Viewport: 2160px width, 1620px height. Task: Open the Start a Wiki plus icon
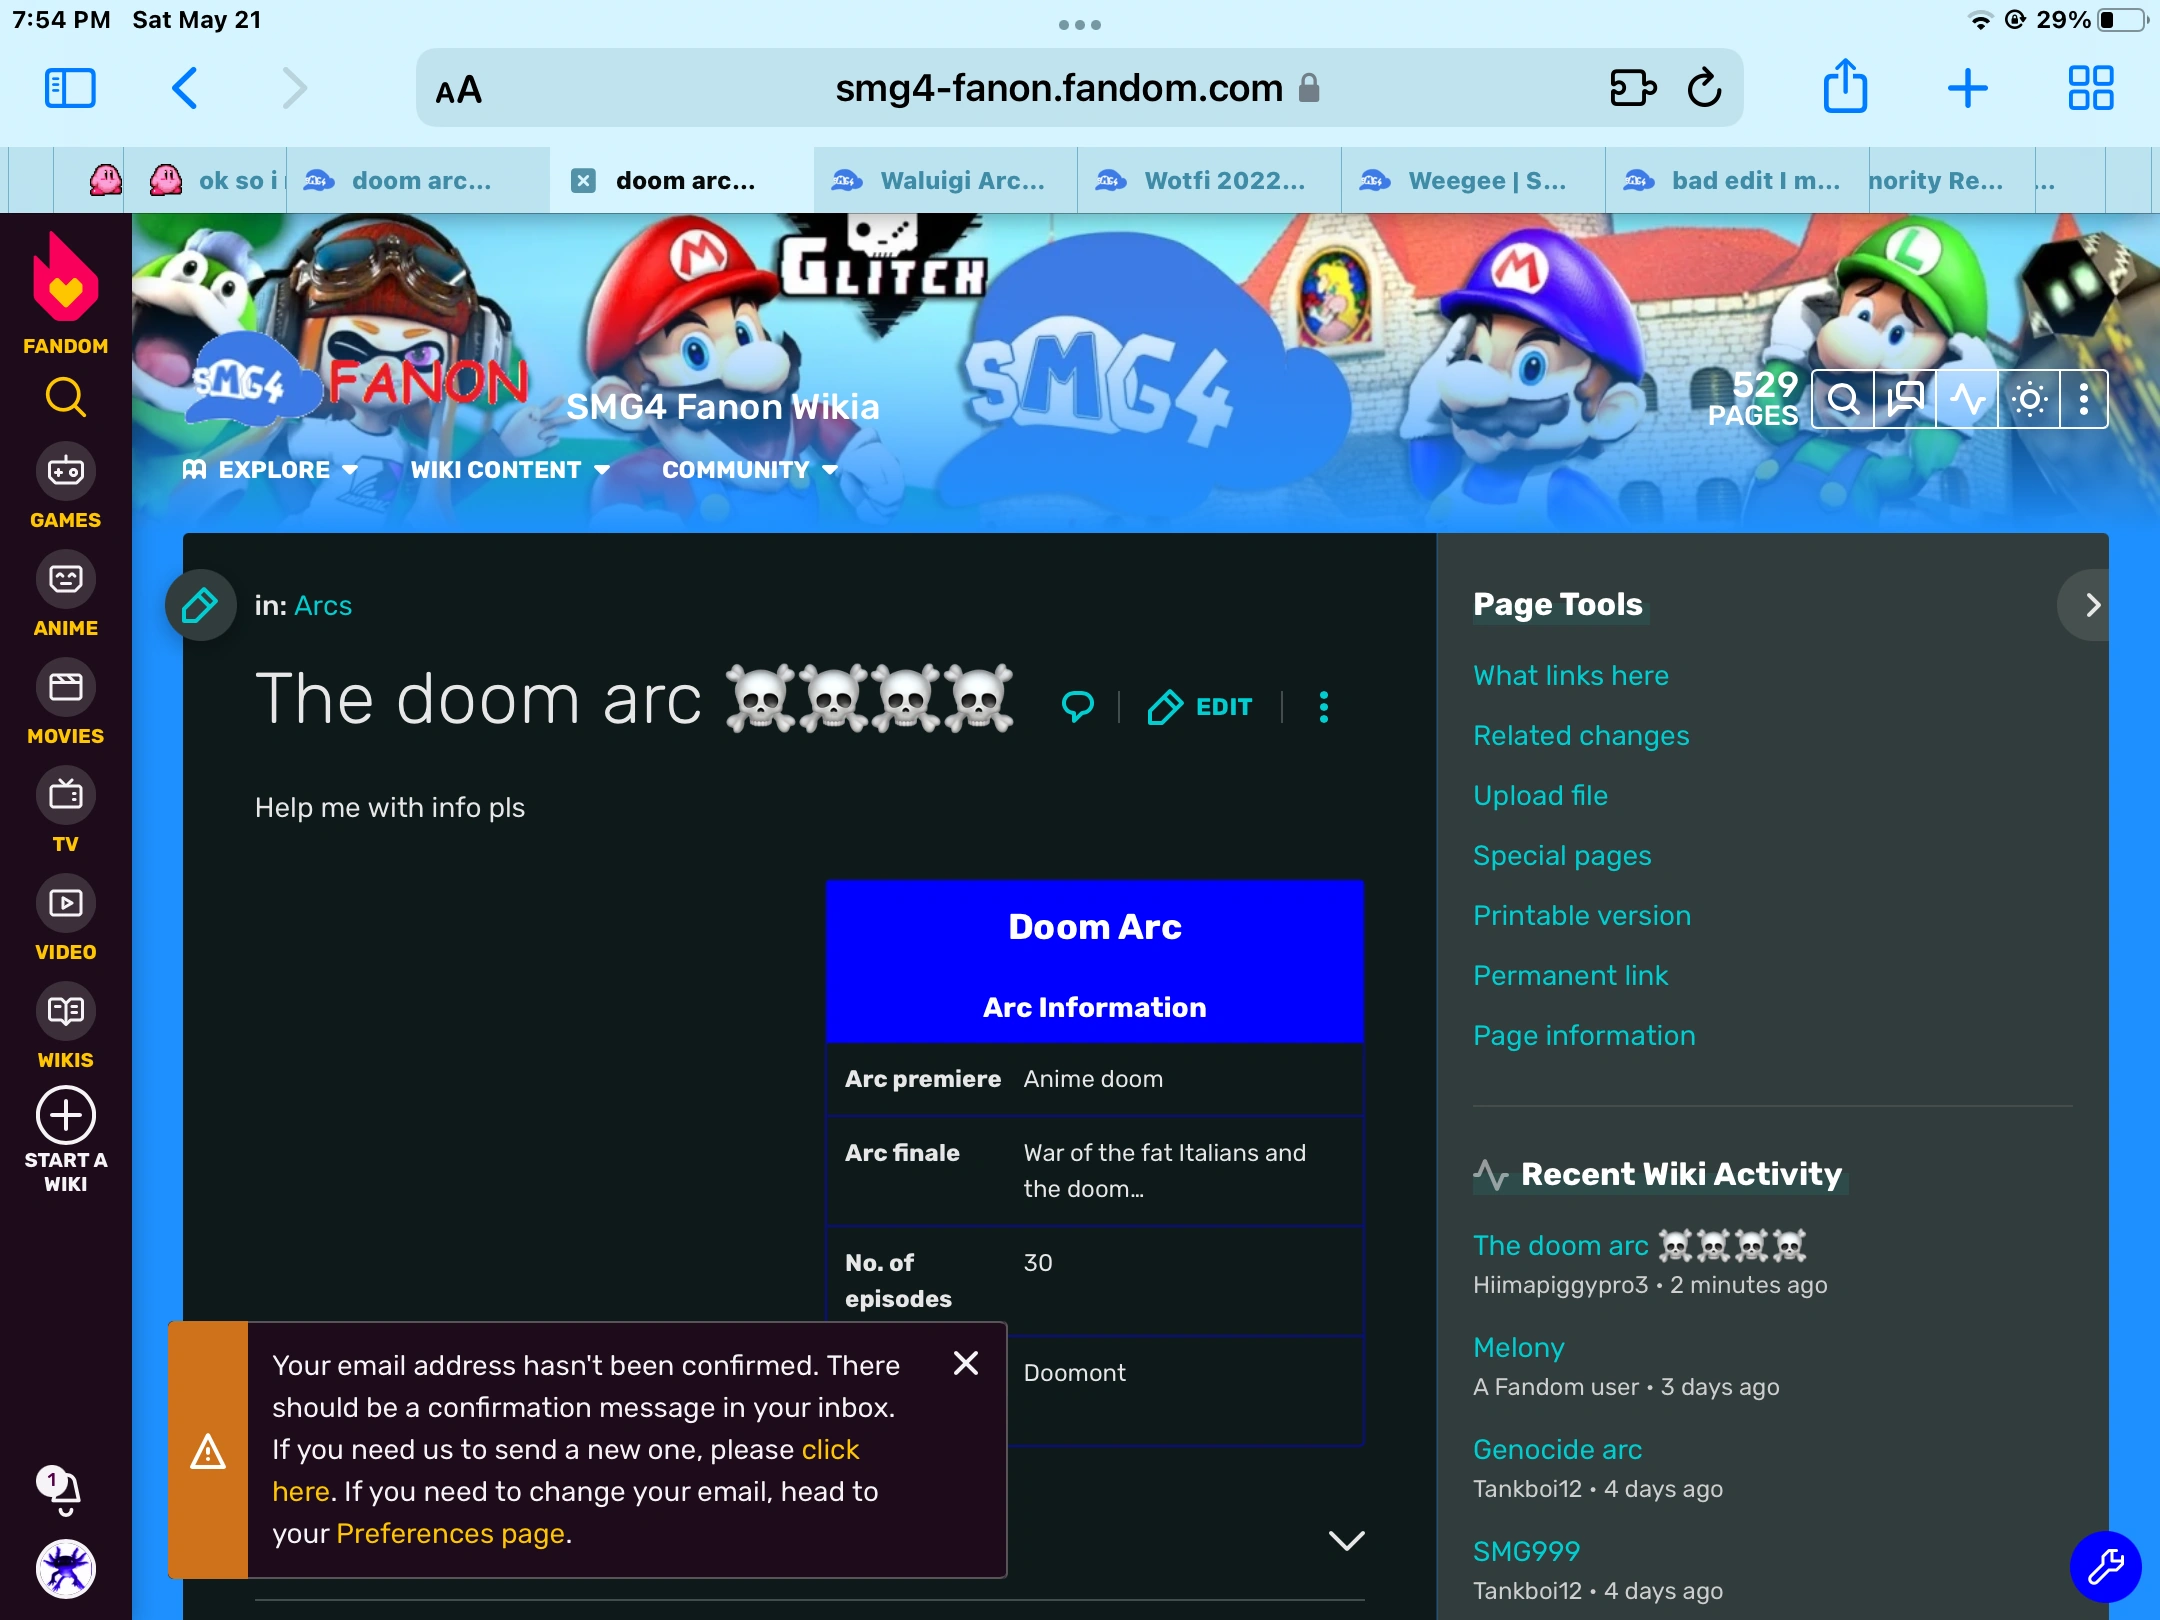click(x=64, y=1113)
